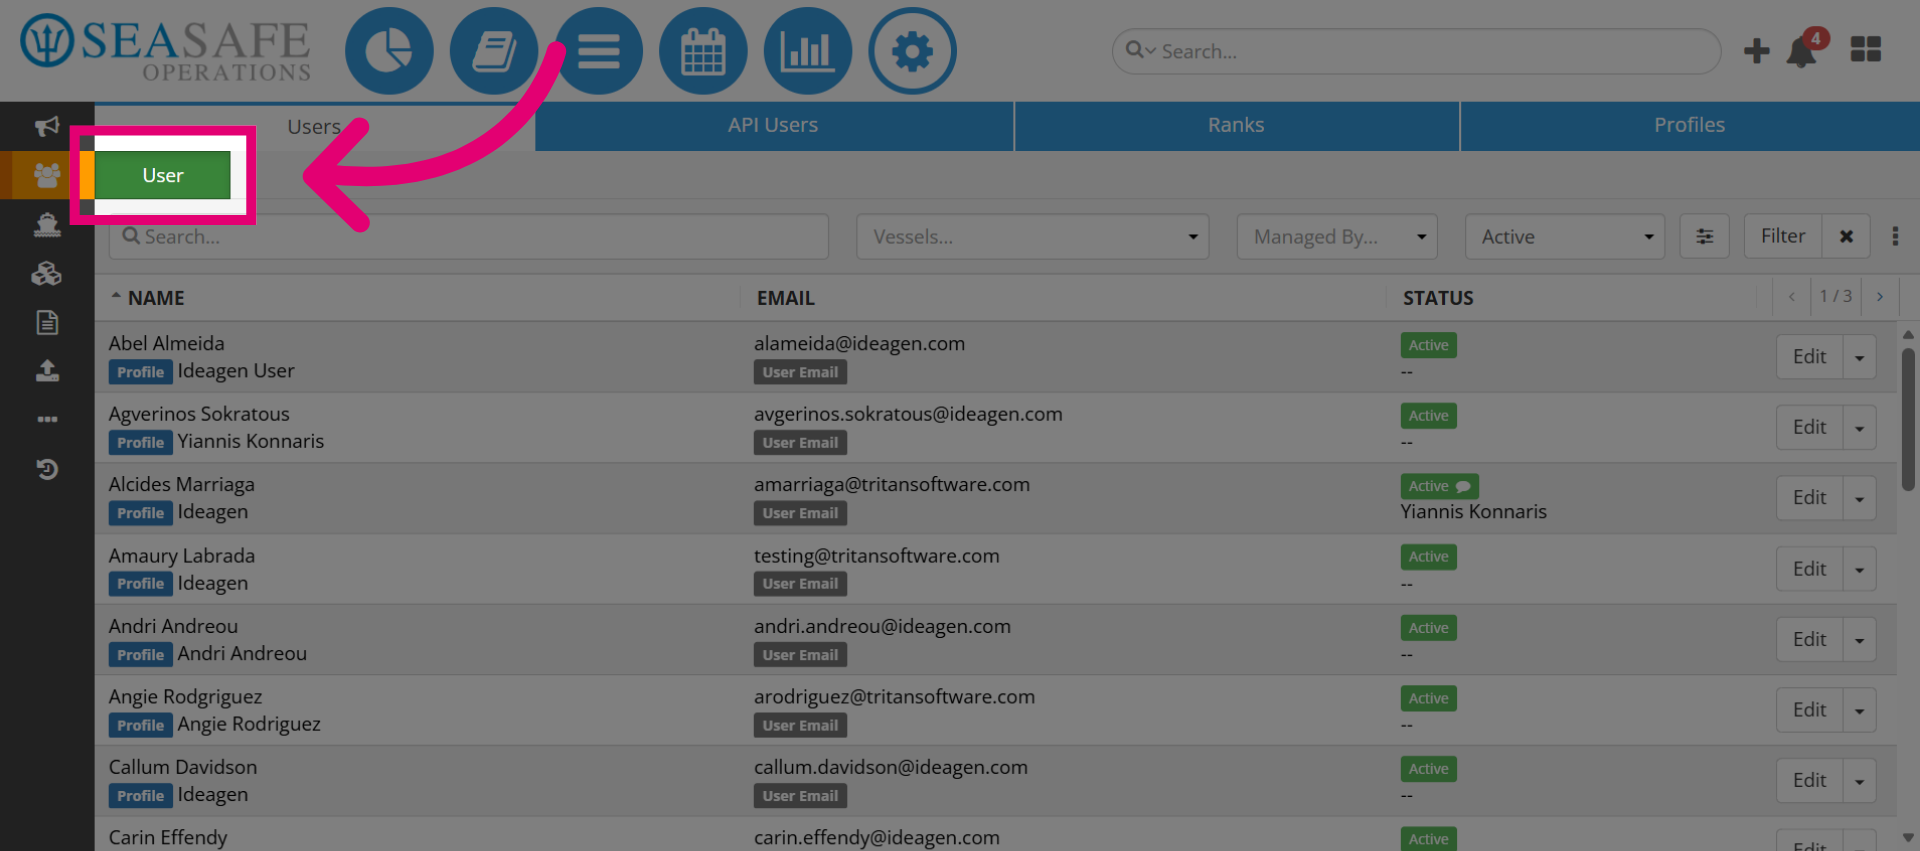Click comment icon on Alcides Marriaga status
This screenshot has width=1920, height=851.
1463,487
